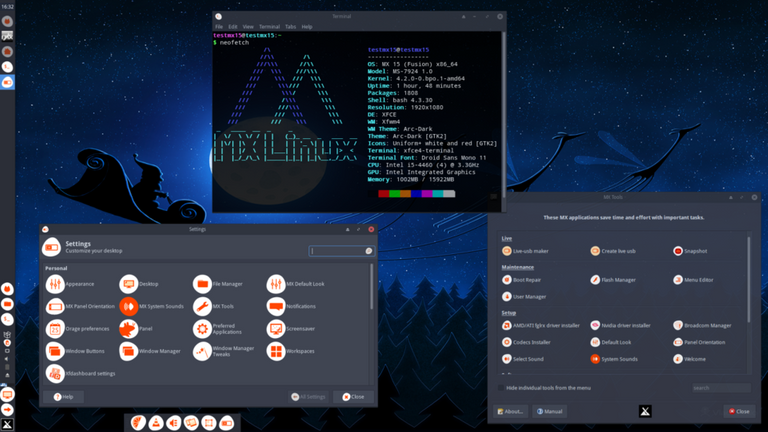Launch Panel Orientation in MX Tools
This screenshot has width=768, height=432.
[x=699, y=342]
